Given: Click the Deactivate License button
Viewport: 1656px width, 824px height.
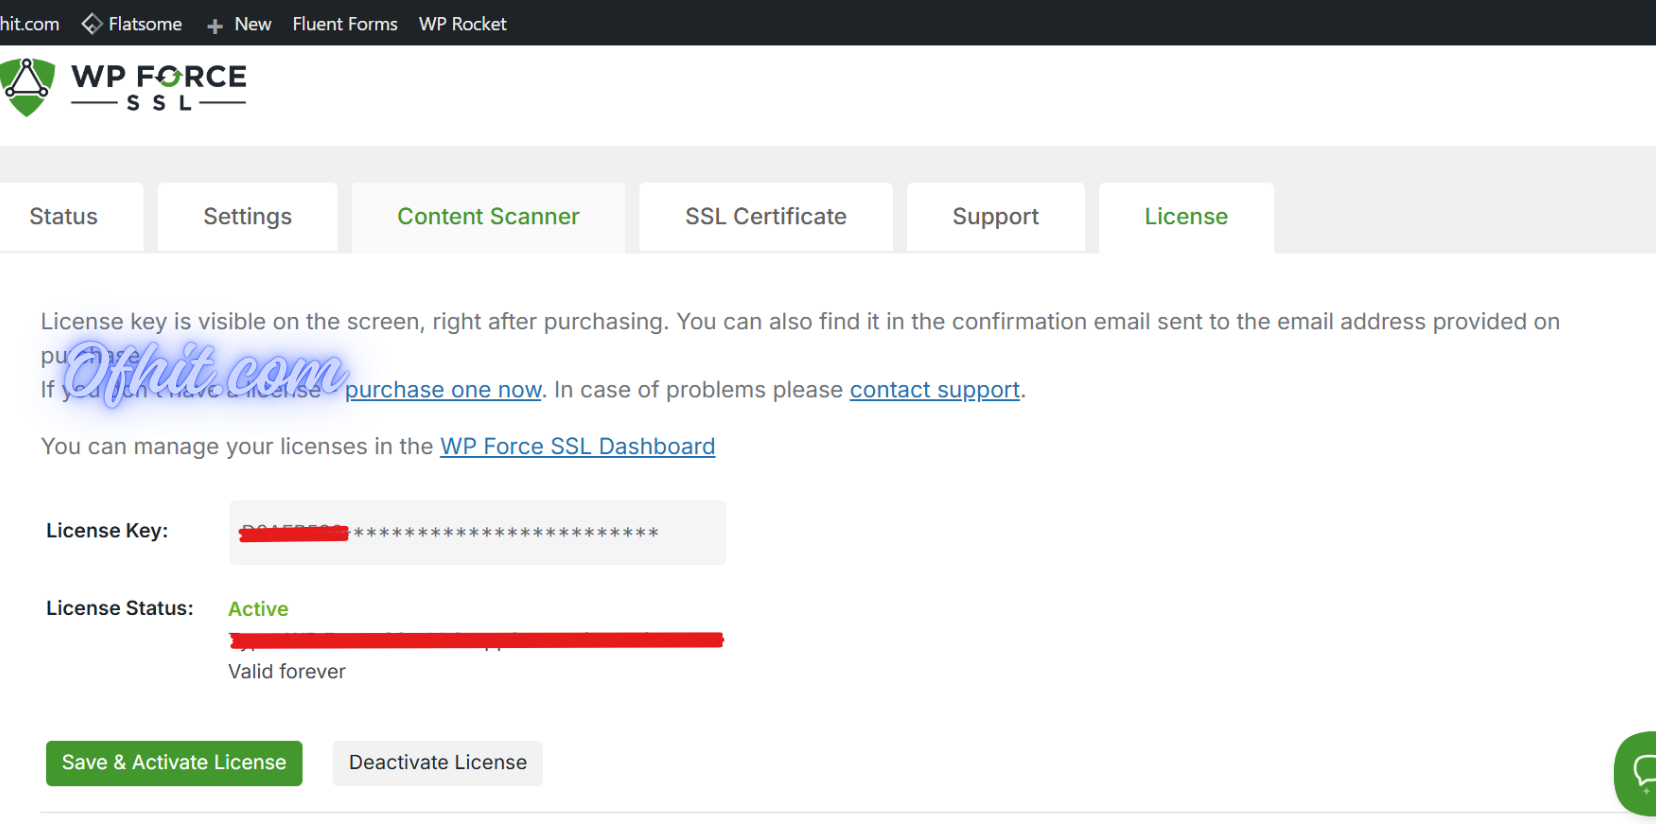Looking at the screenshot, I should coord(437,763).
